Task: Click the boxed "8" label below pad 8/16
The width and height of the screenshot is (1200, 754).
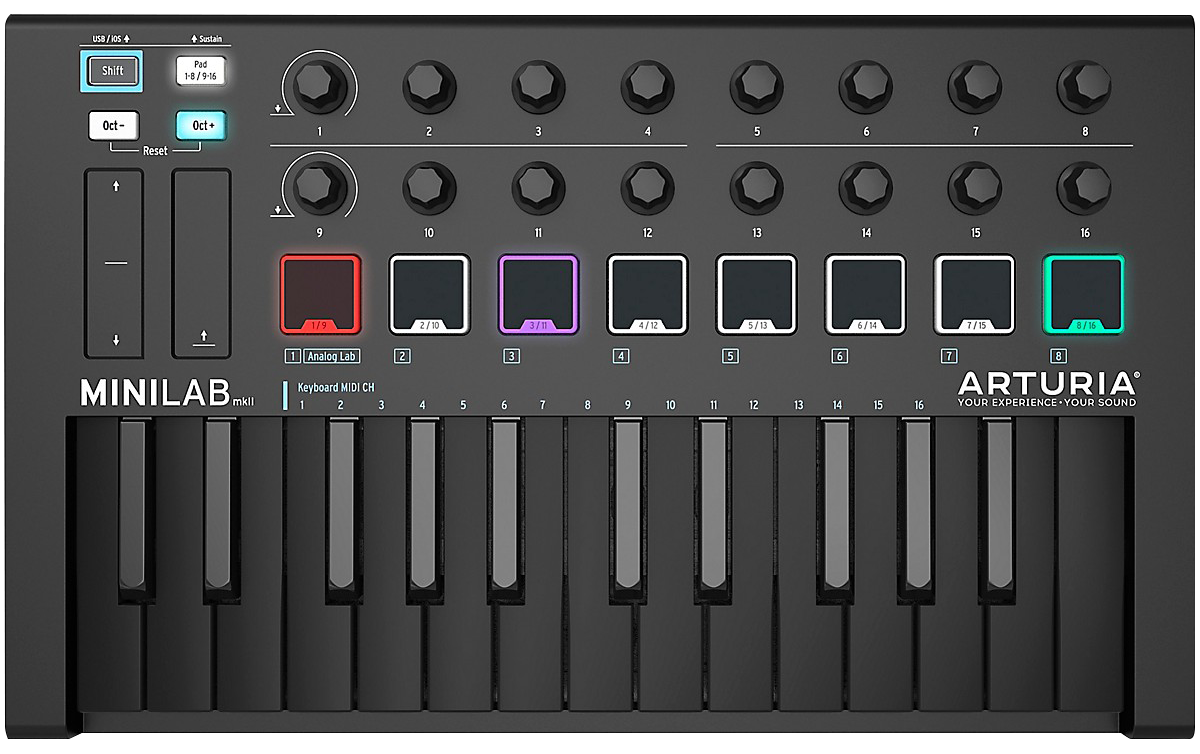Action: (1057, 356)
